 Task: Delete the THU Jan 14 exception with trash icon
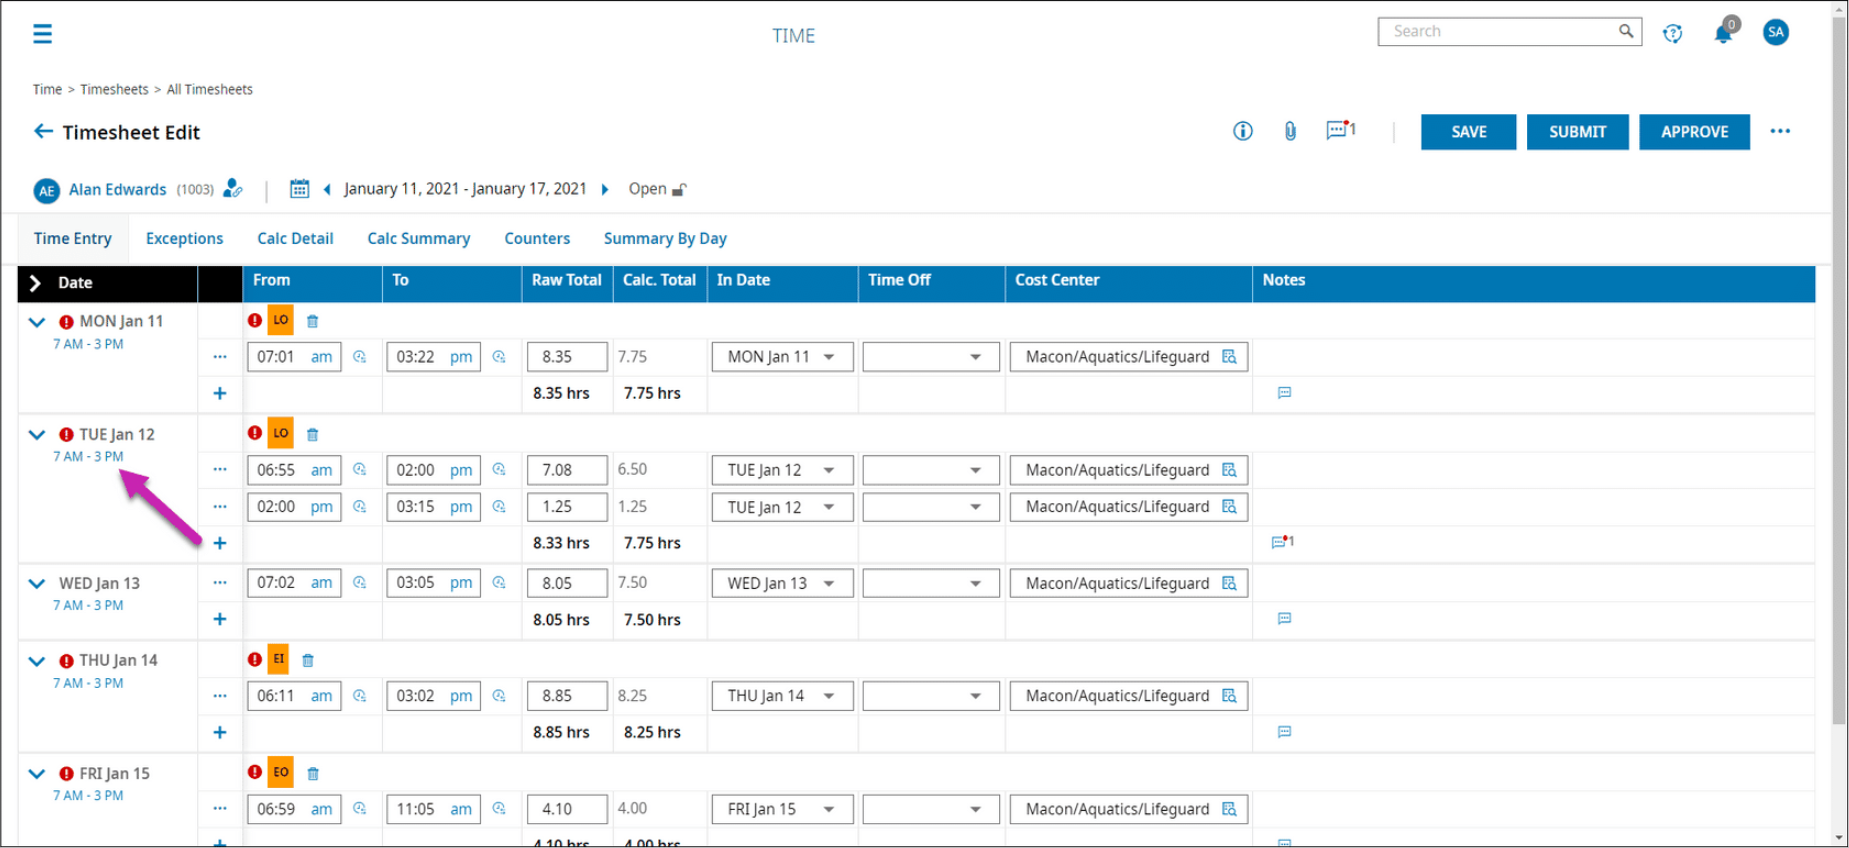click(x=308, y=660)
